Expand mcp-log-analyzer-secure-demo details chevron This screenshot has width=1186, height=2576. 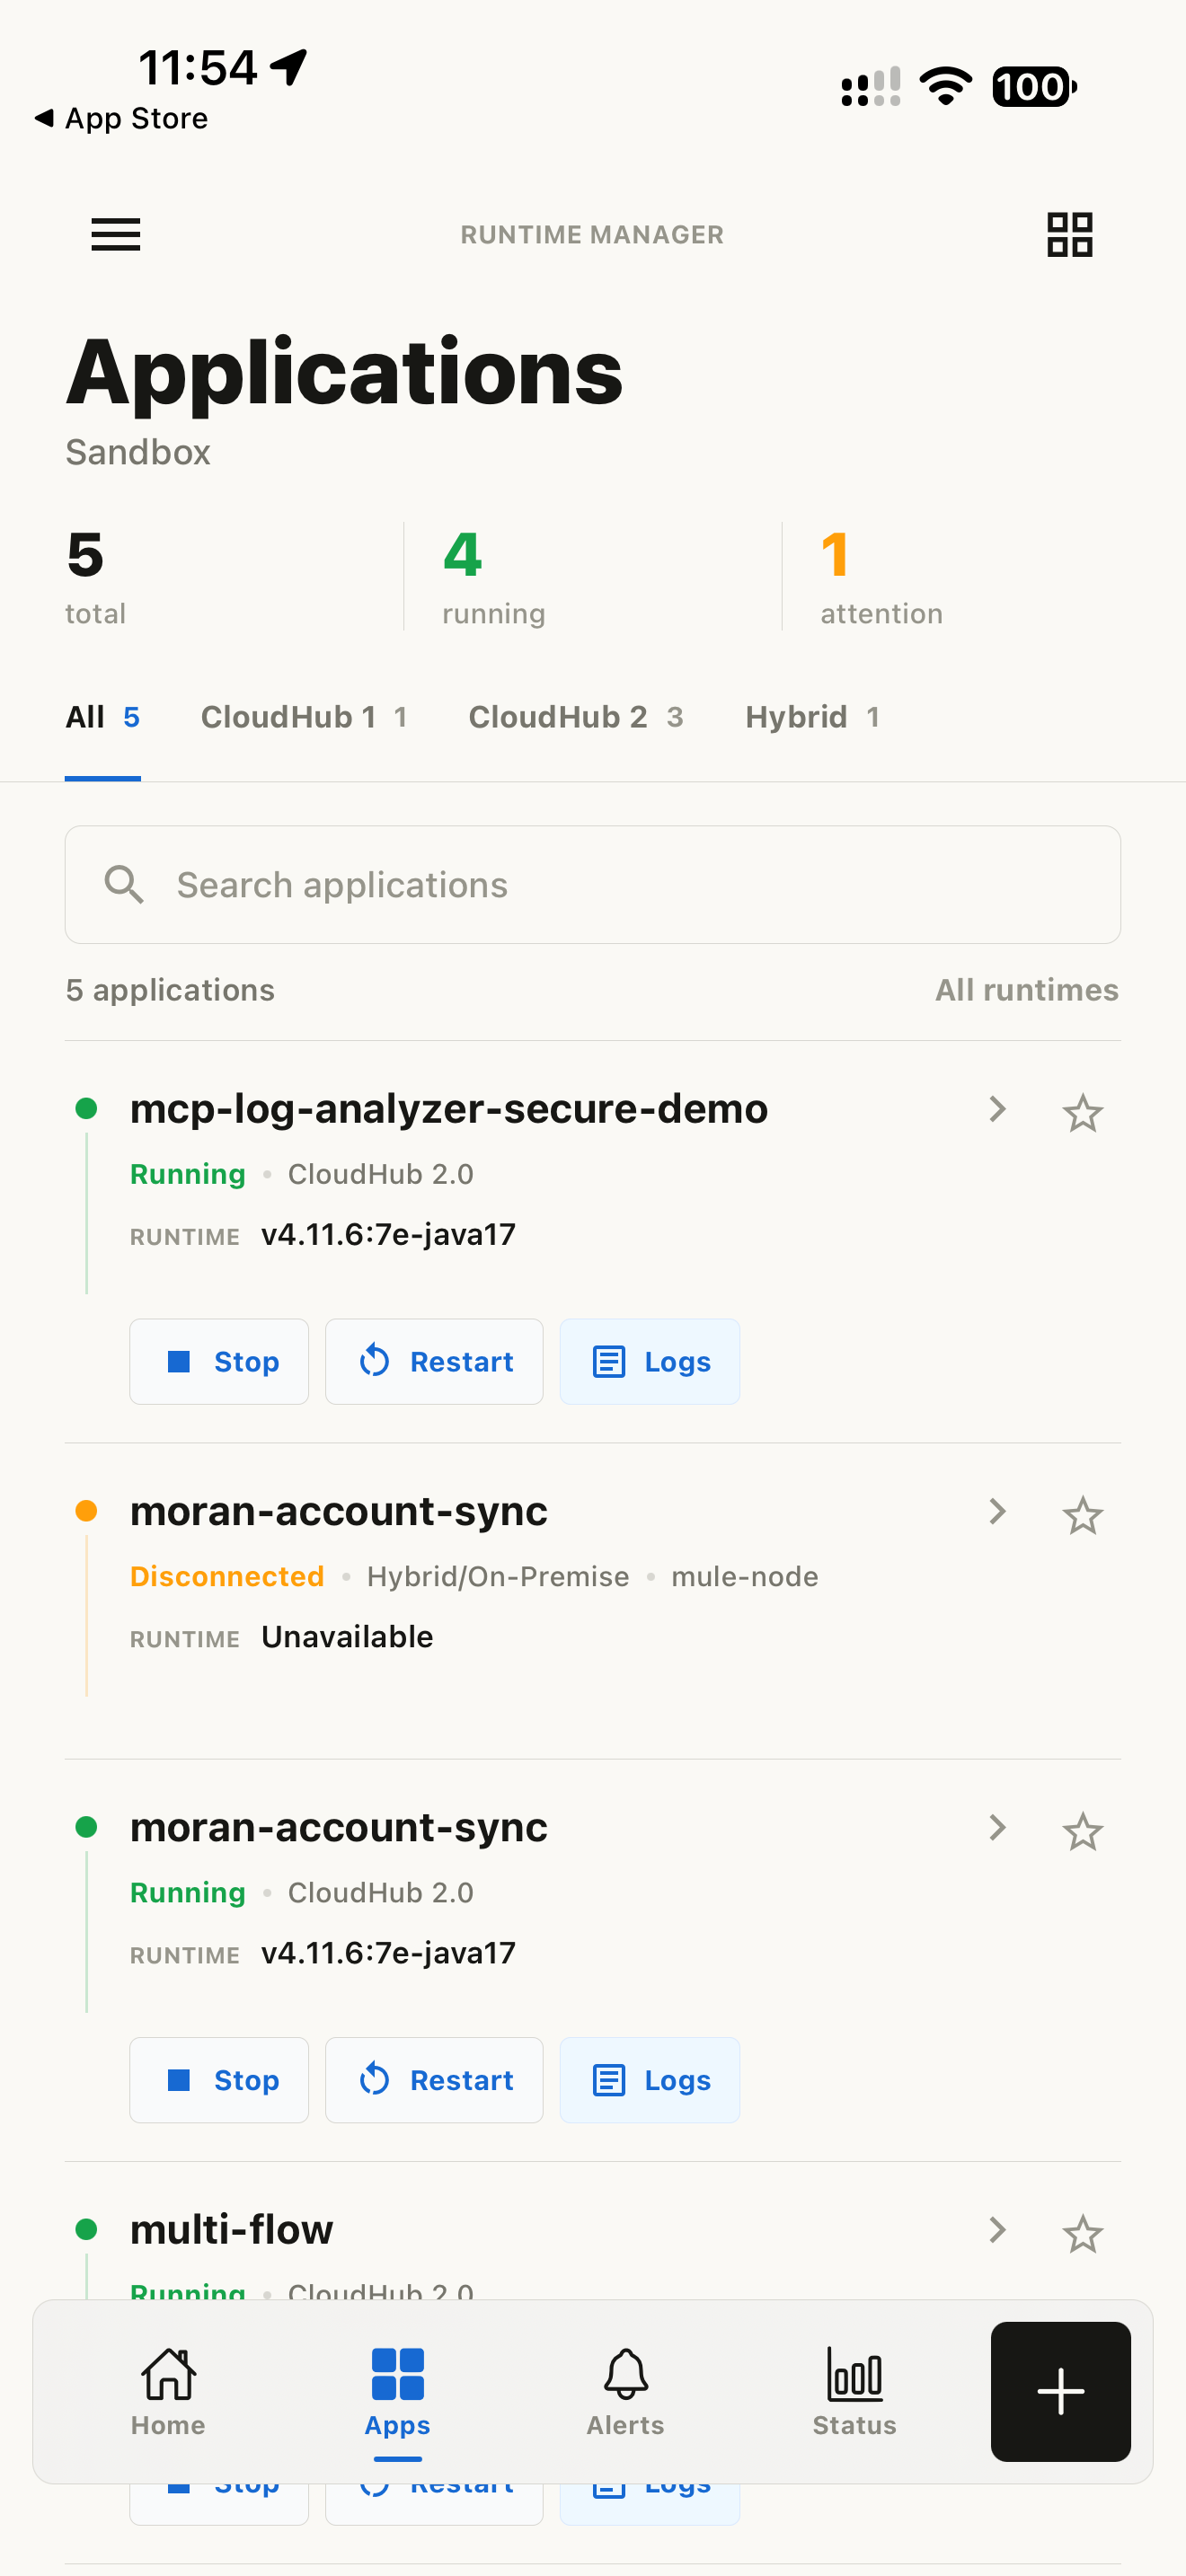click(x=997, y=1109)
